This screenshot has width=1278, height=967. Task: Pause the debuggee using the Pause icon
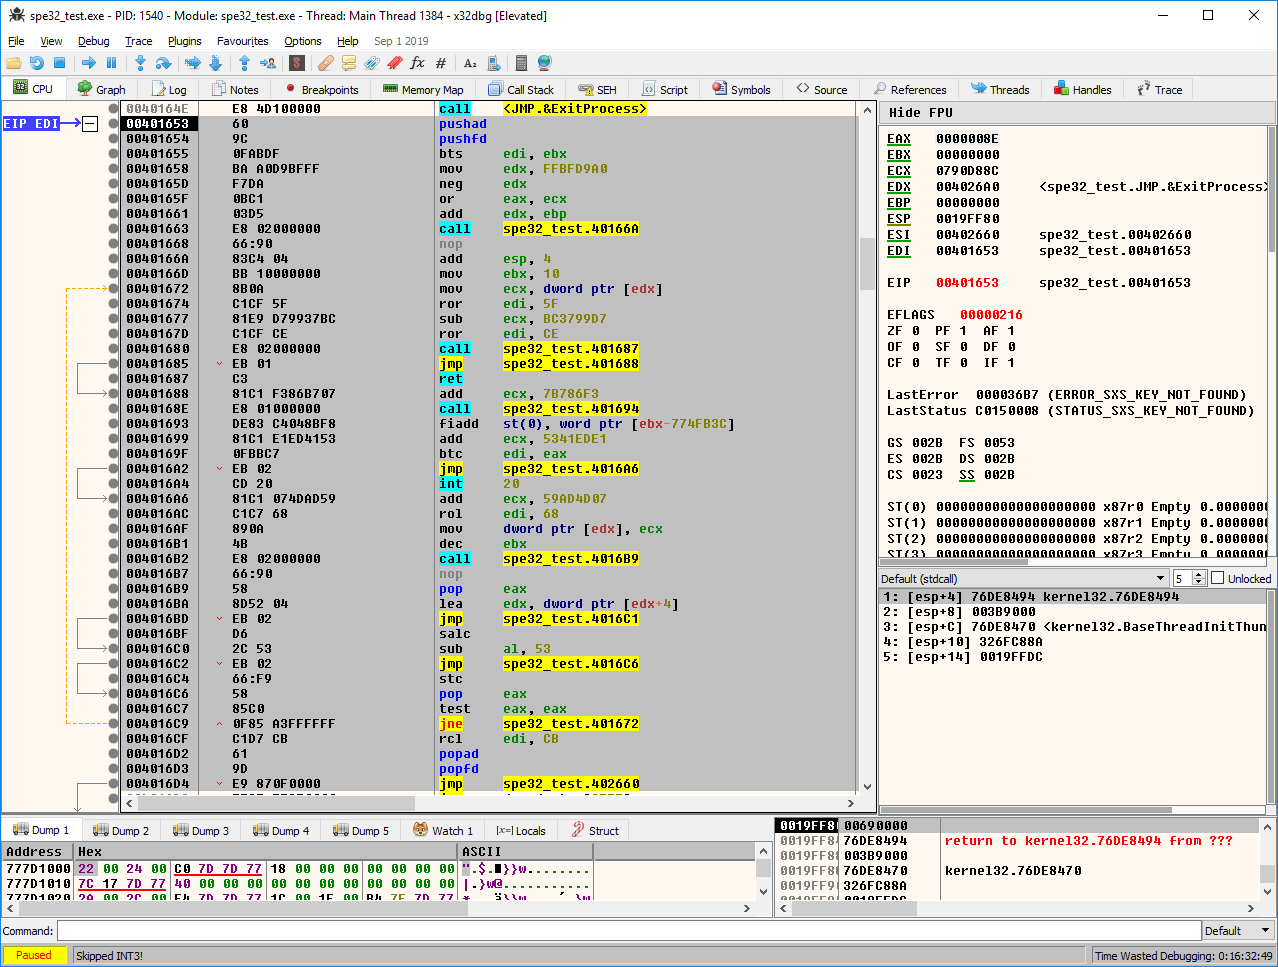pos(111,63)
